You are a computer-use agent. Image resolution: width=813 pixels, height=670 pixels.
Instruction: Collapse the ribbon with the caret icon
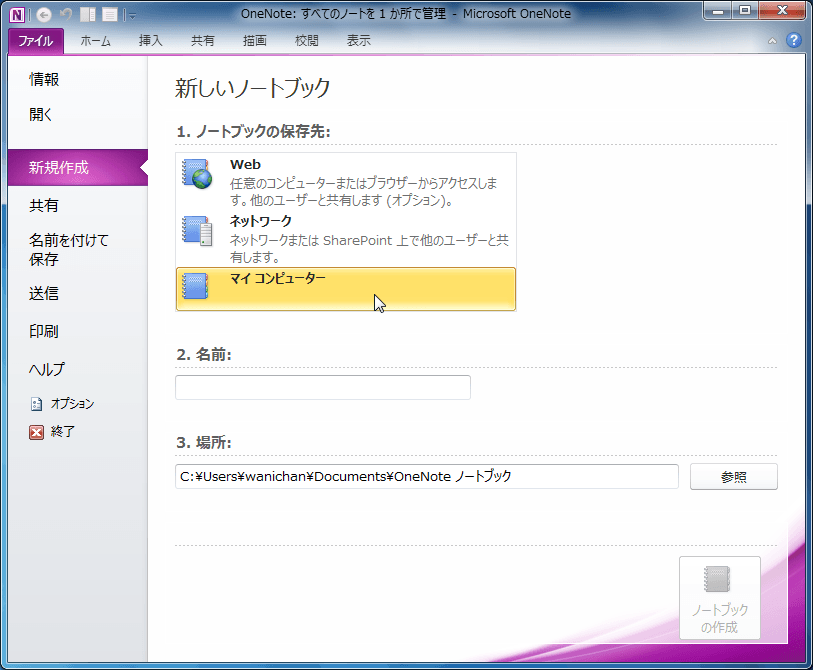[772, 40]
